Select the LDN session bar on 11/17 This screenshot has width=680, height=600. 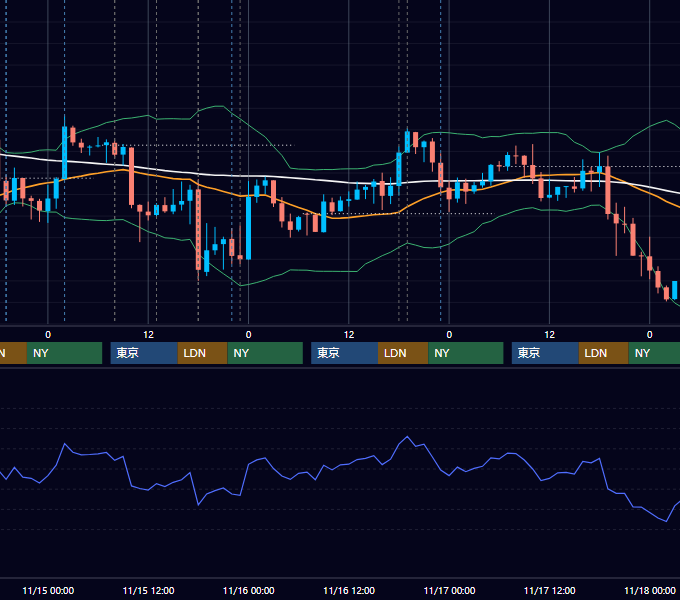pyautogui.click(x=604, y=353)
